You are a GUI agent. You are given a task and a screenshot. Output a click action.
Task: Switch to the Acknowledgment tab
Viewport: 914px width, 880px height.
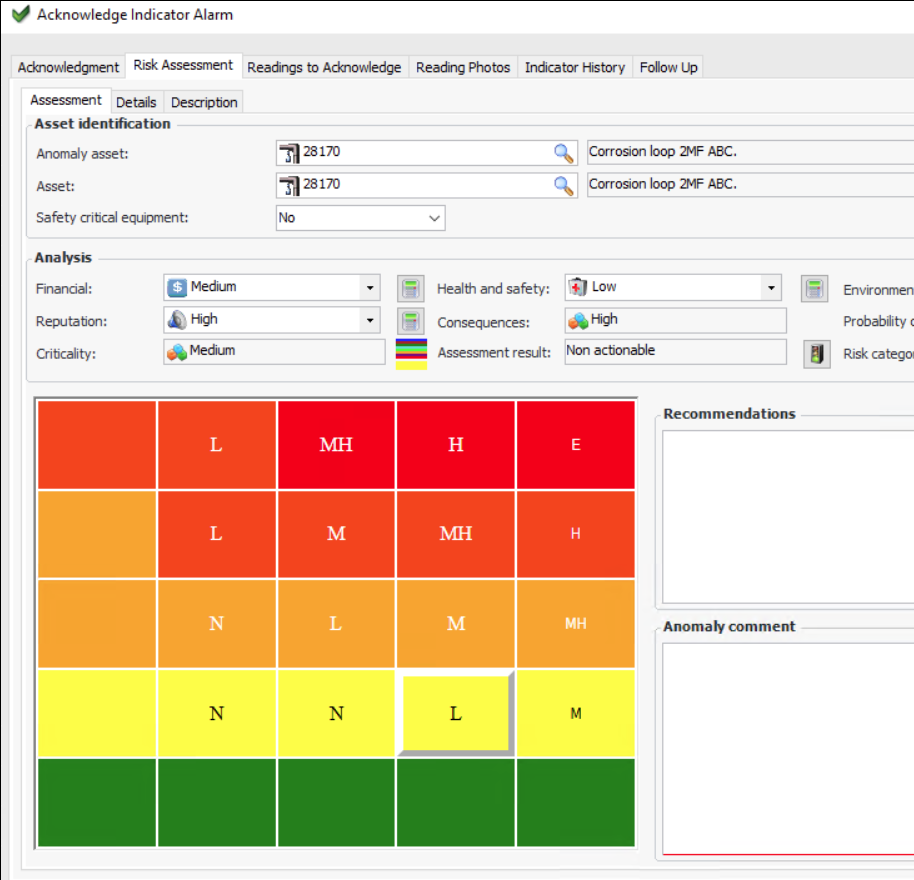[68, 67]
